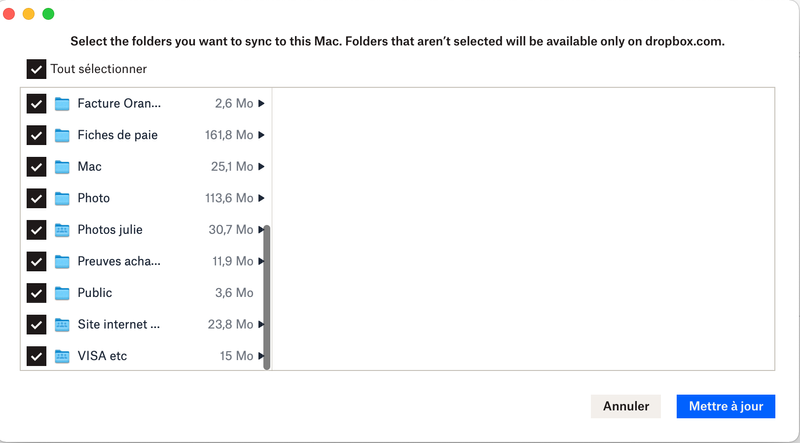Click the Fiches de paie folder icon

[x=63, y=135]
